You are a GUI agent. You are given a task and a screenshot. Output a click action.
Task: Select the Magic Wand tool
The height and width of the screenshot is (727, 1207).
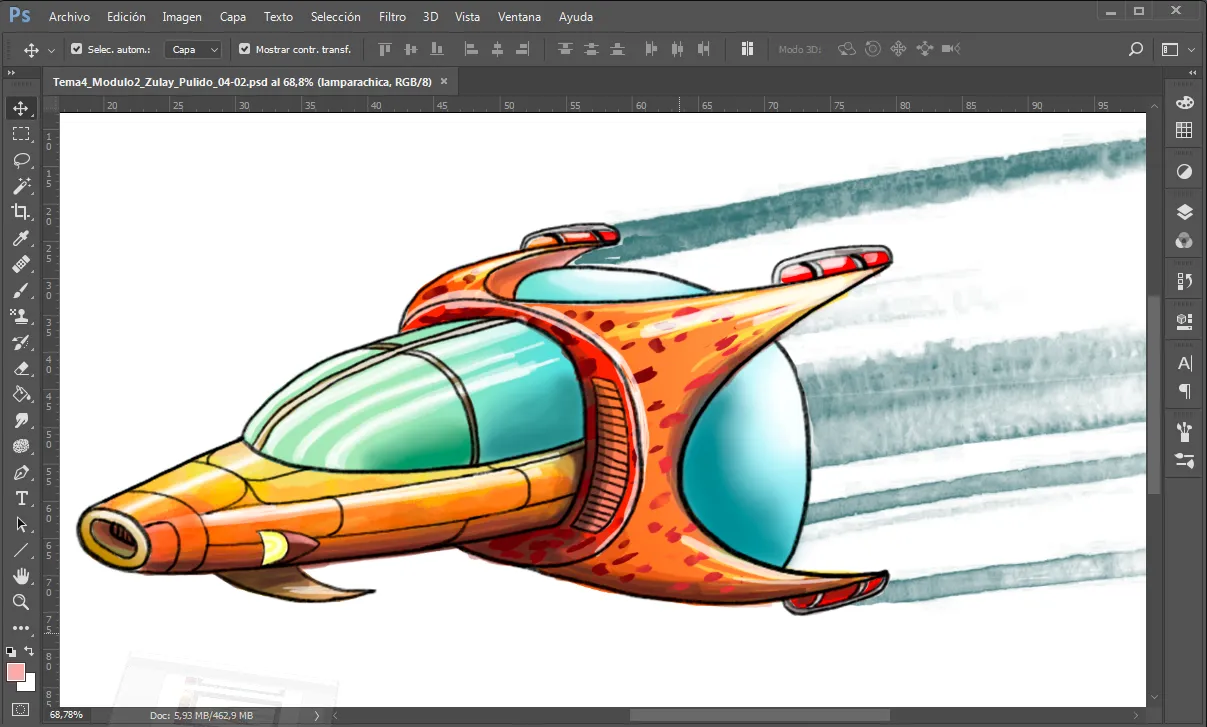coord(20,186)
